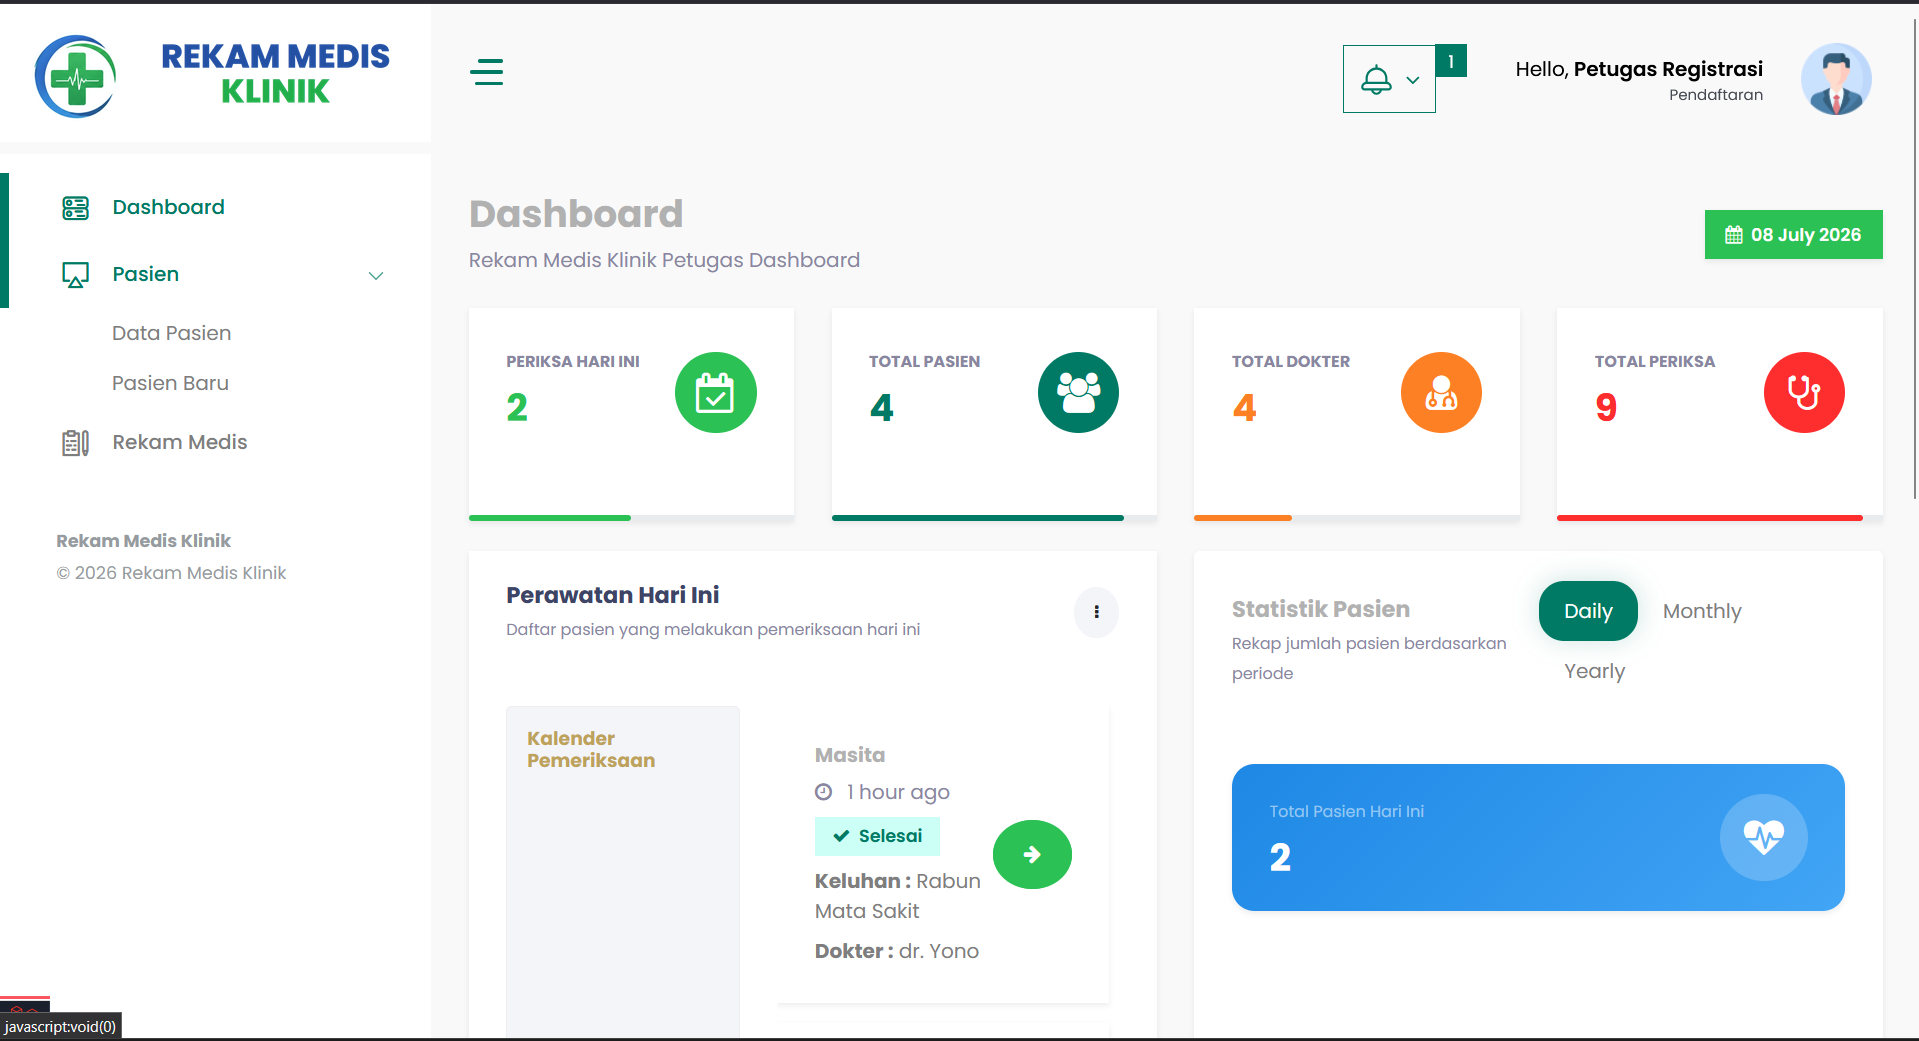Image resolution: width=1919 pixels, height=1041 pixels.
Task: Click the green Periksa Hari Ini progress bar
Action: pos(550,518)
